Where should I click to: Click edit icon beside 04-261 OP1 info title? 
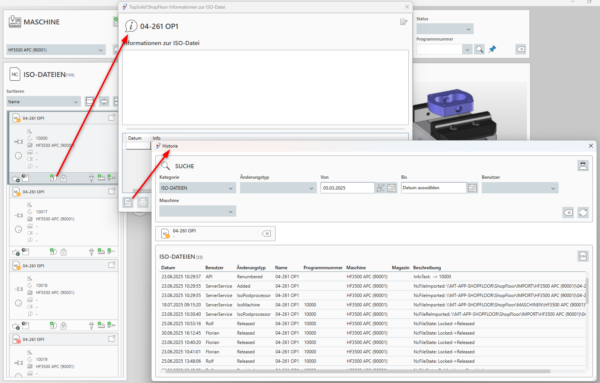403,22
